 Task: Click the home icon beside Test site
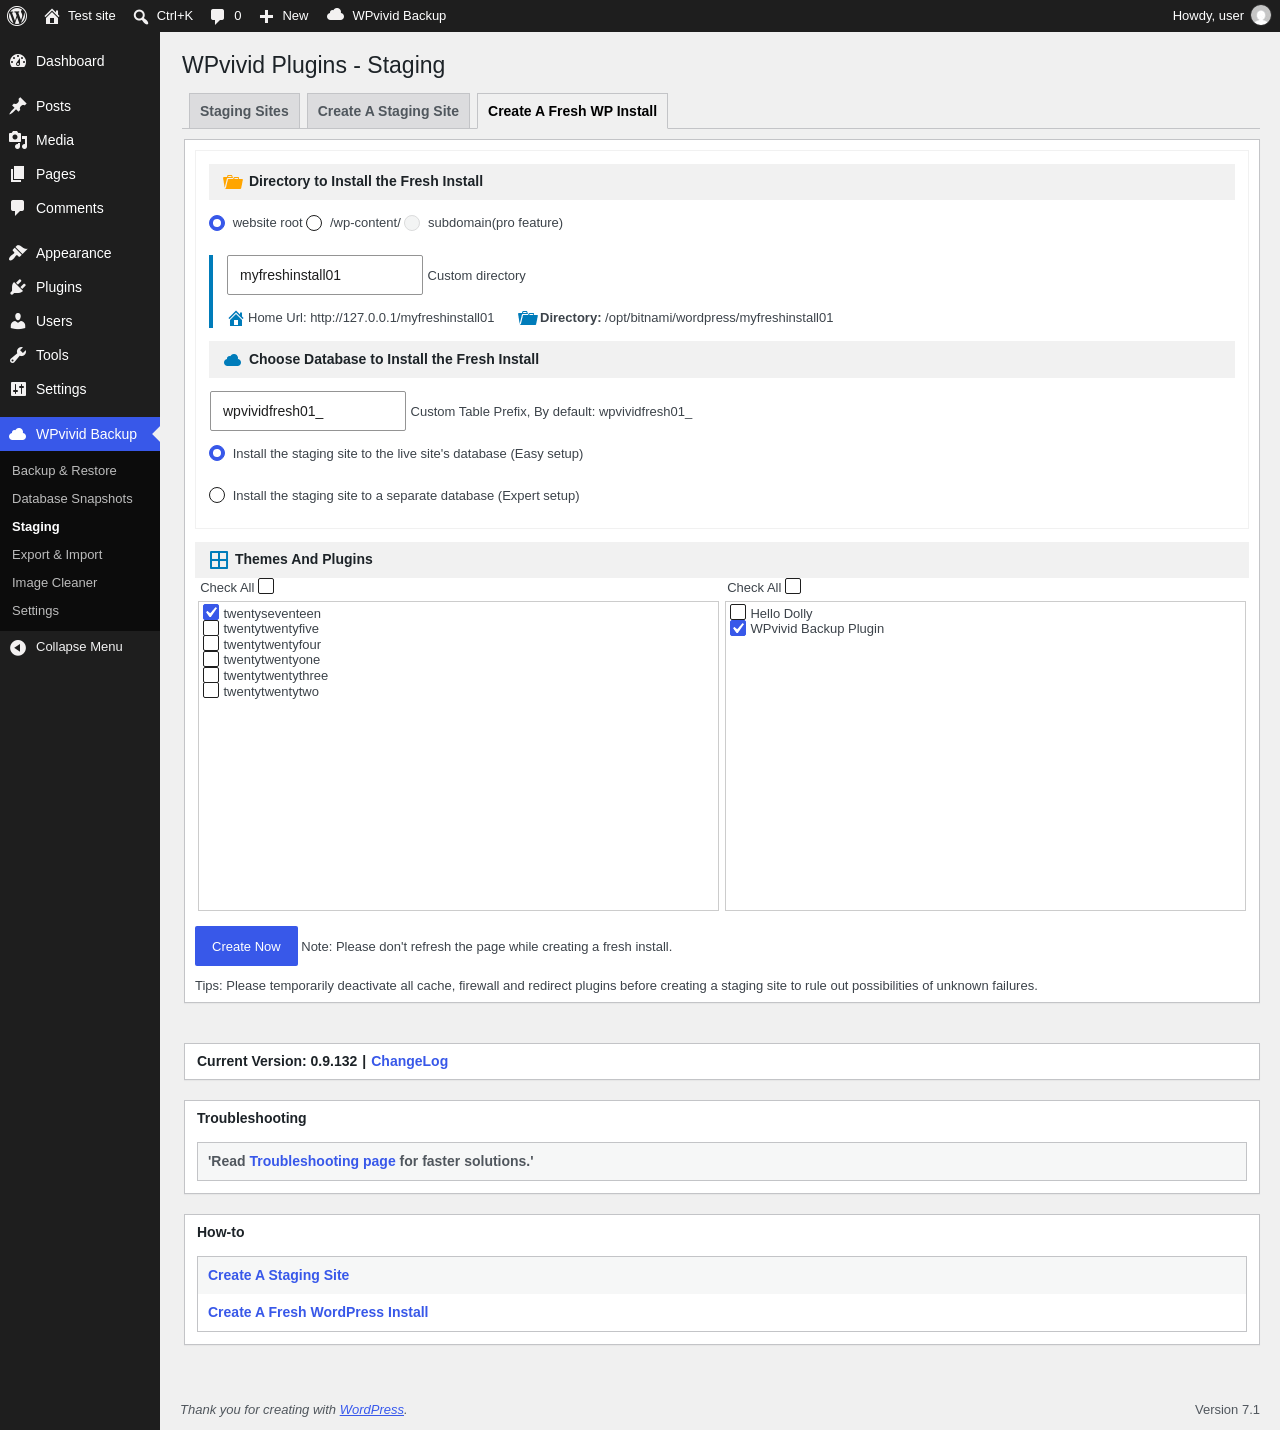52,16
